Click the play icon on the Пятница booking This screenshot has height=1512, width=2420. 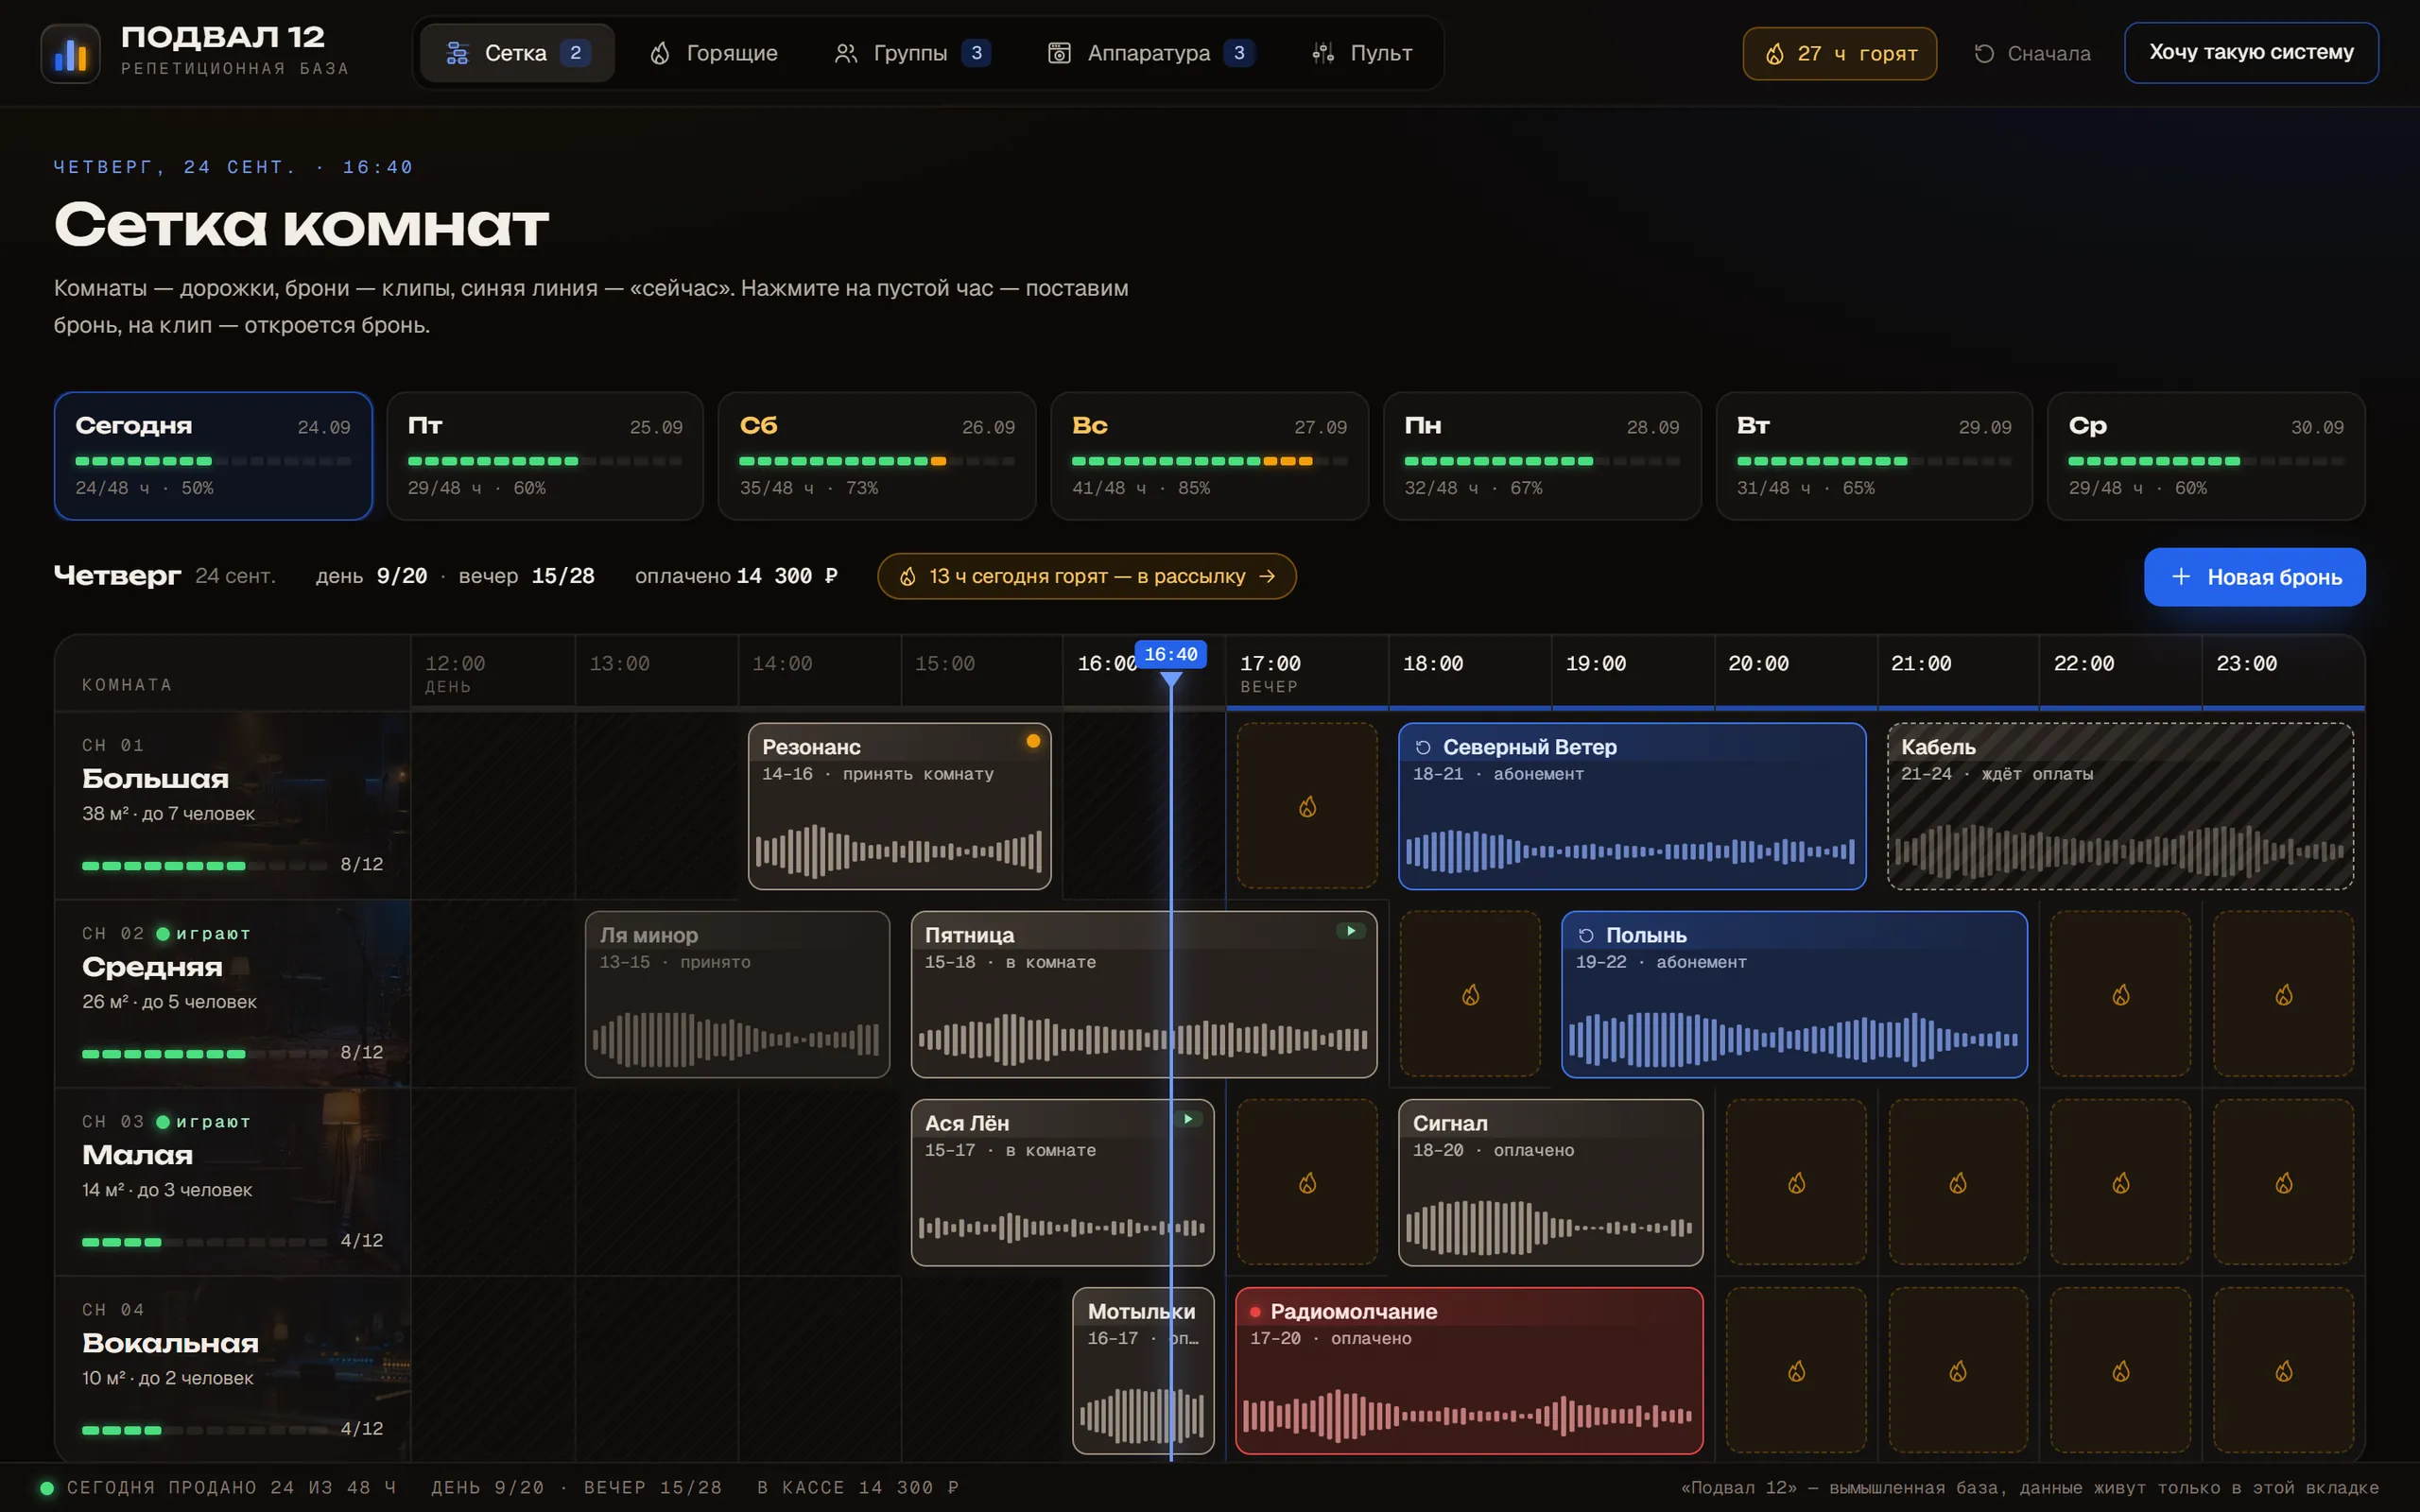(x=1351, y=931)
